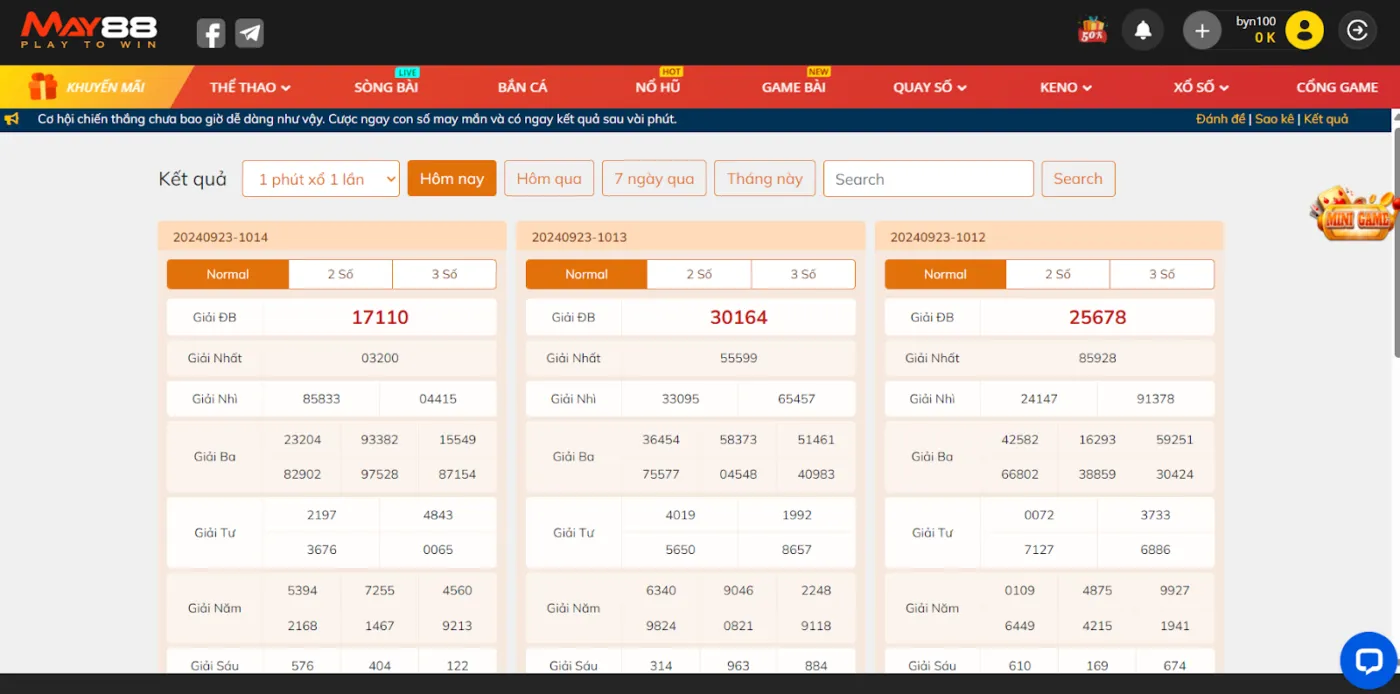Open the Mini Game floating badge
The height and width of the screenshot is (694, 1400).
tap(1353, 214)
